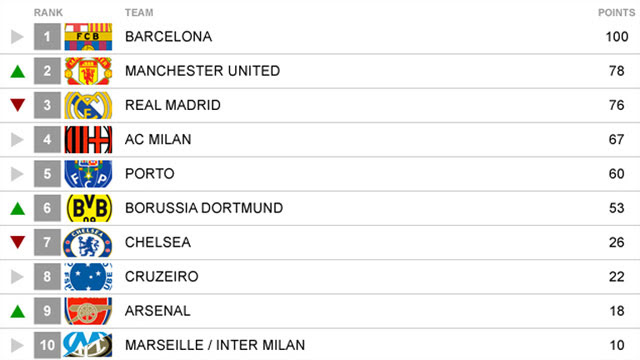Click the Arsenal cannon crest logo
Screen dimensions: 640x360
(88, 311)
